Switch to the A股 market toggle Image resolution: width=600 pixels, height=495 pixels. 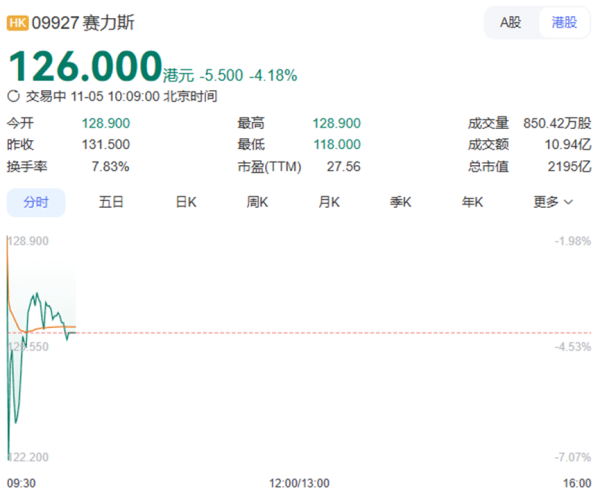(510, 23)
